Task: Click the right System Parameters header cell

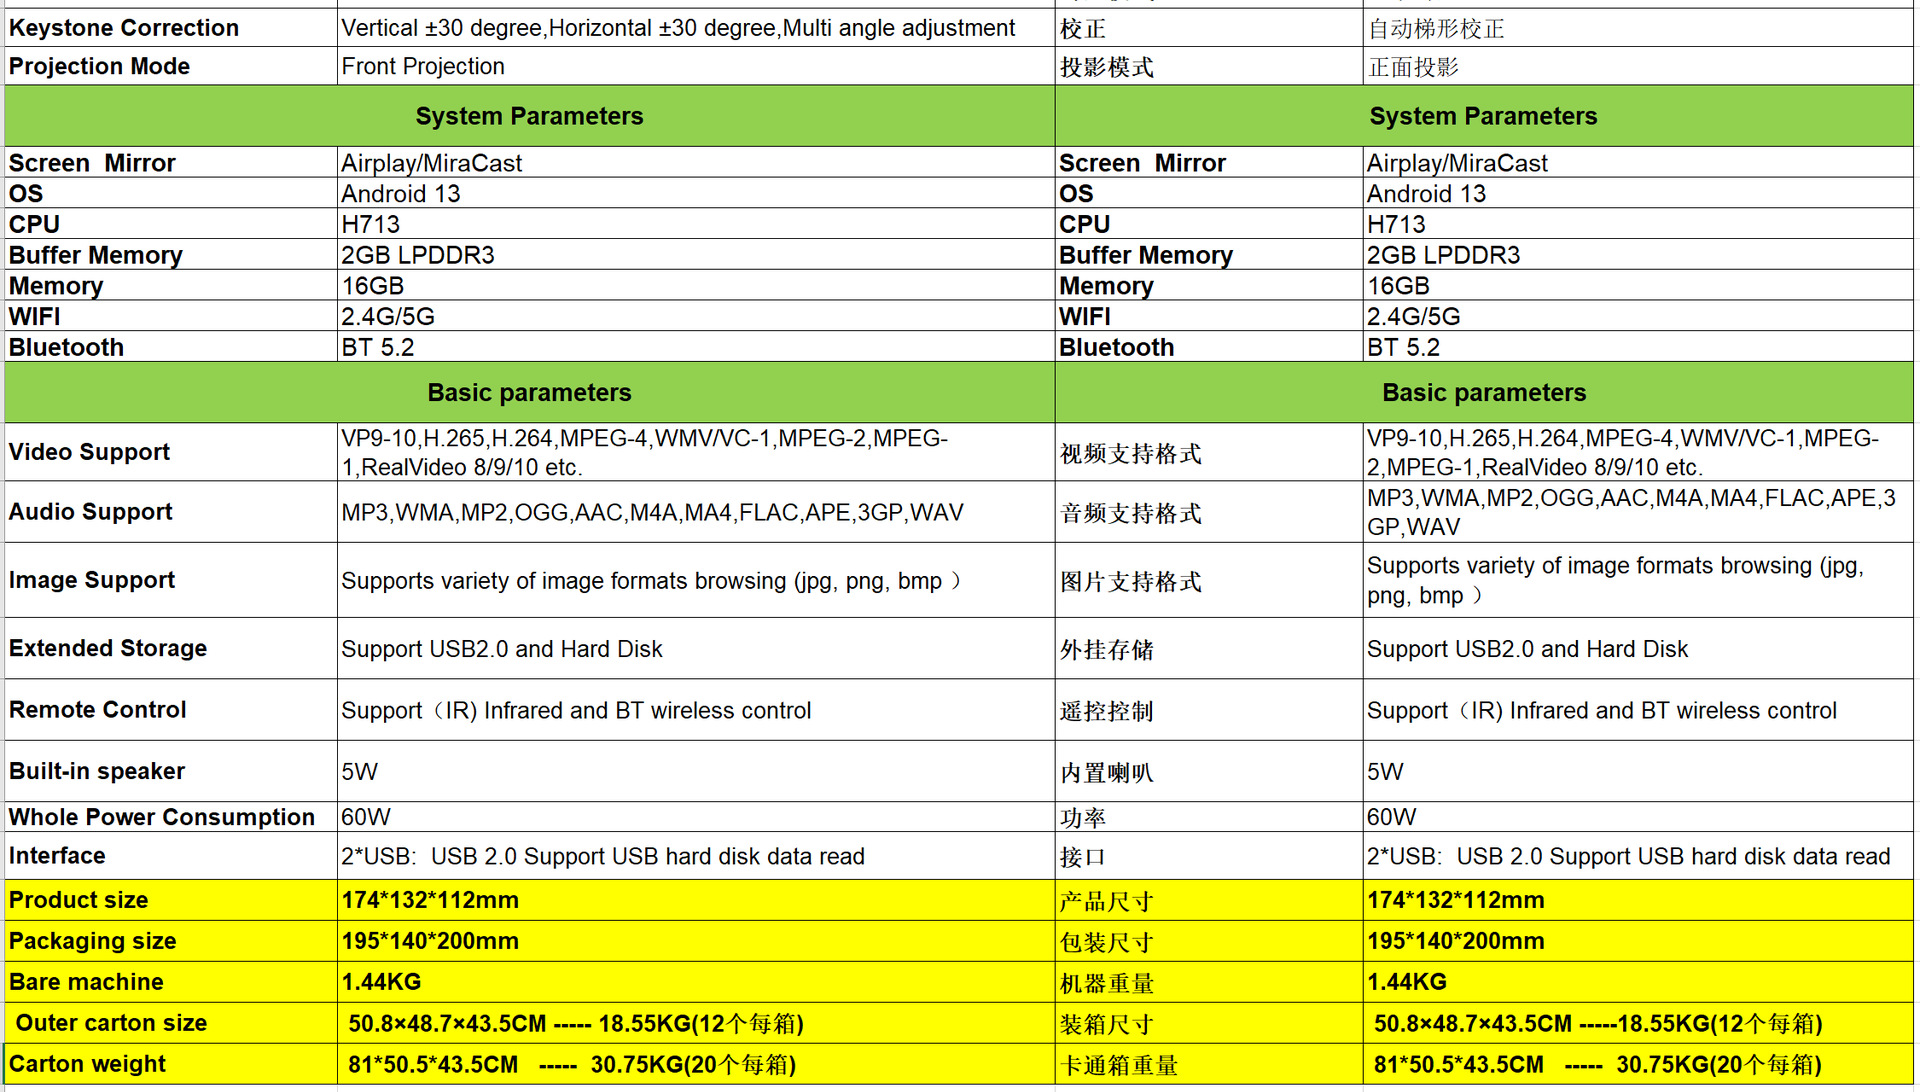Action: click(1483, 116)
